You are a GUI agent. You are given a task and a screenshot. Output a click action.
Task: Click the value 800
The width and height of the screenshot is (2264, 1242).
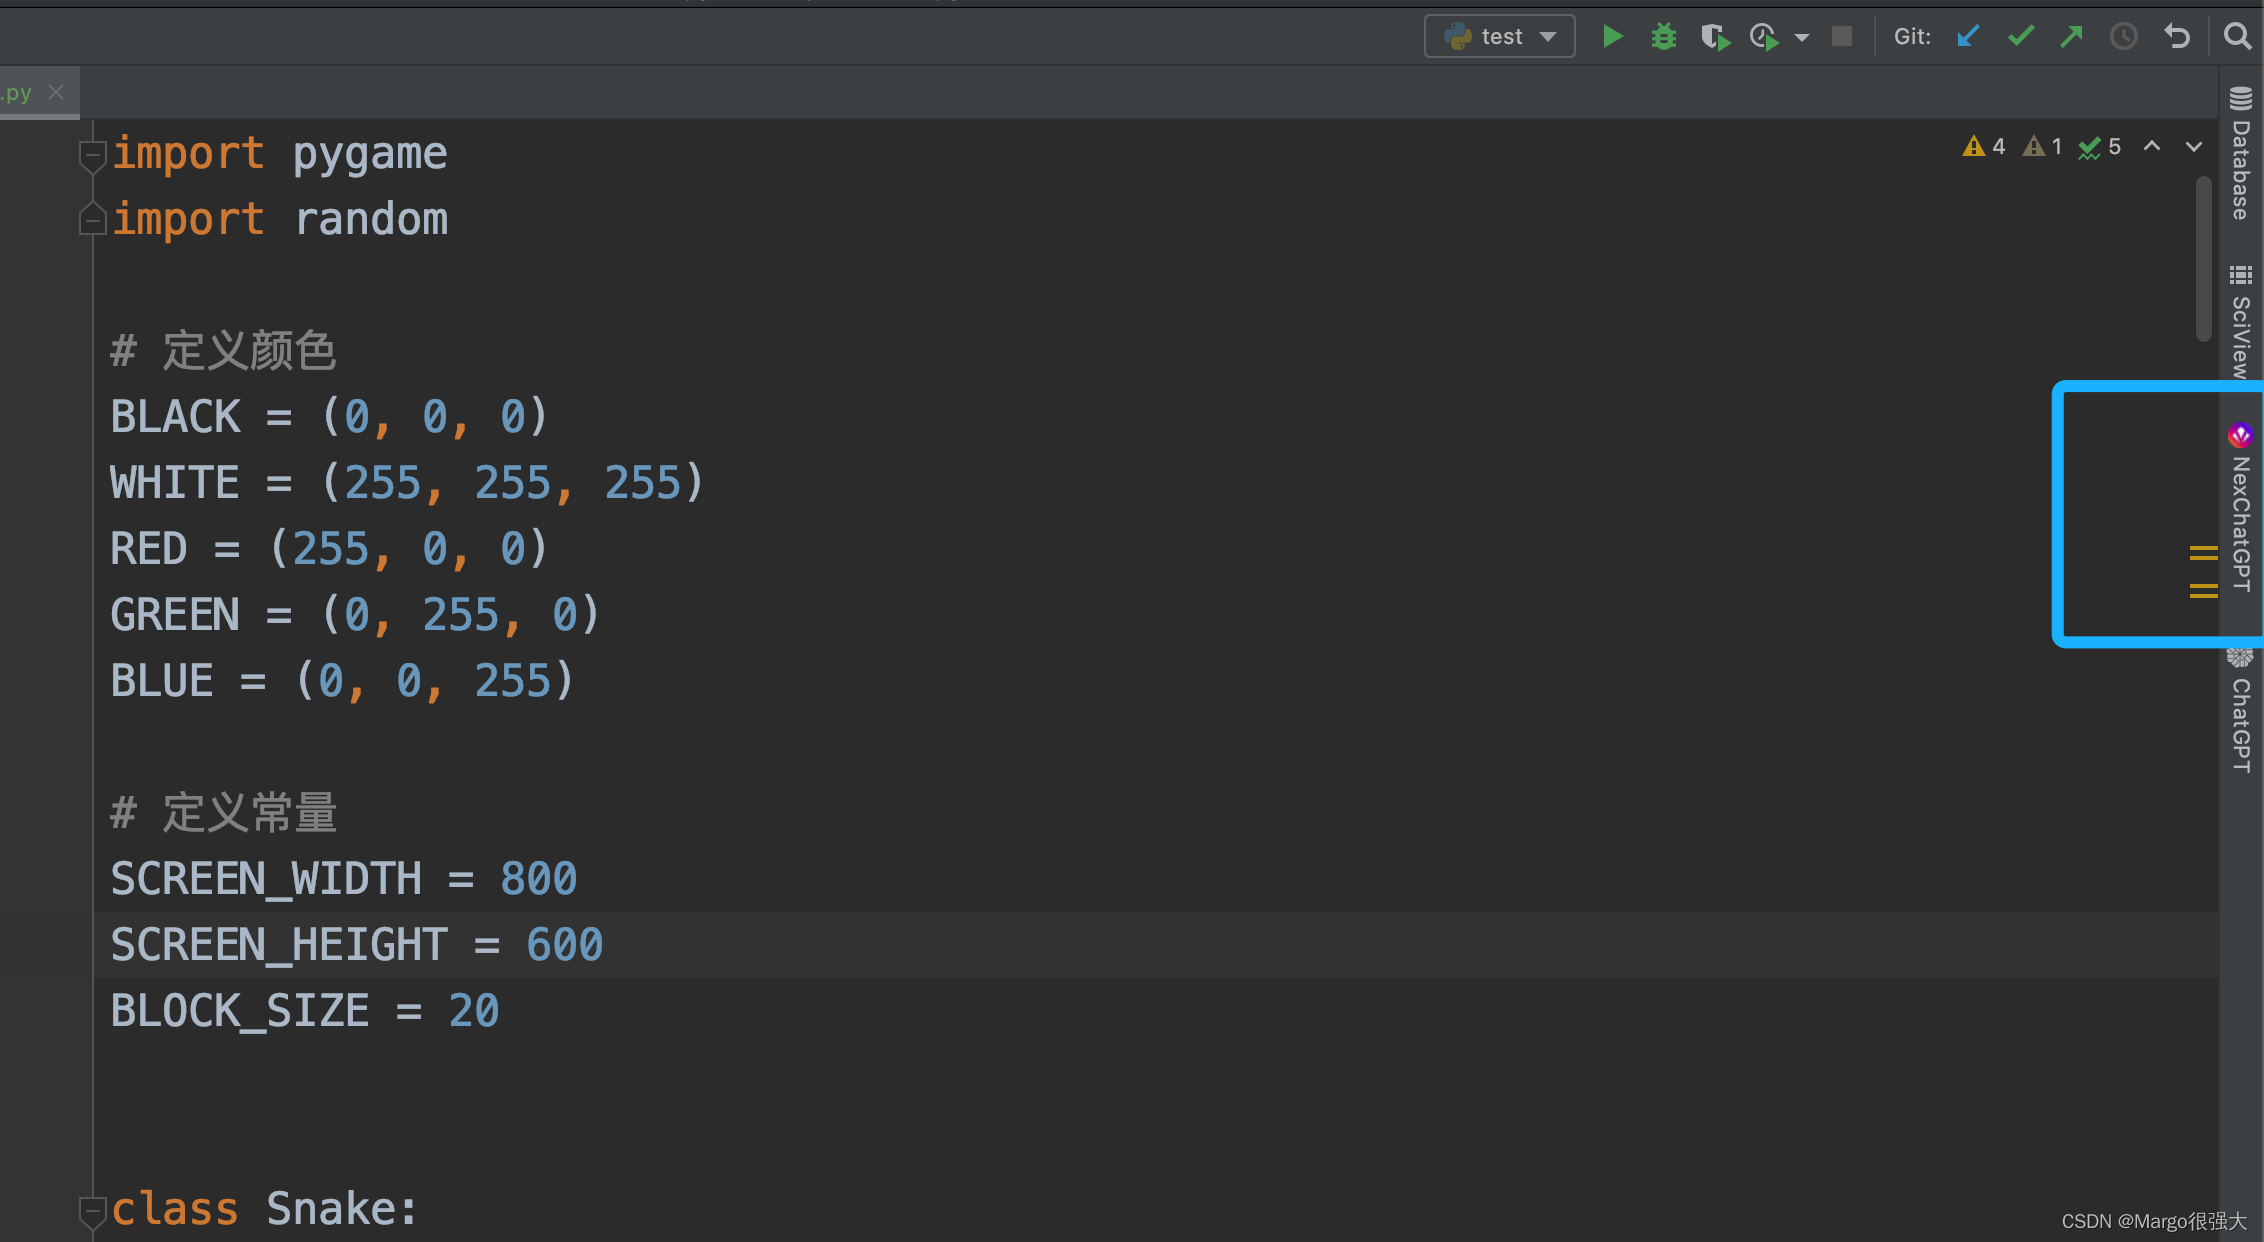coord(539,879)
